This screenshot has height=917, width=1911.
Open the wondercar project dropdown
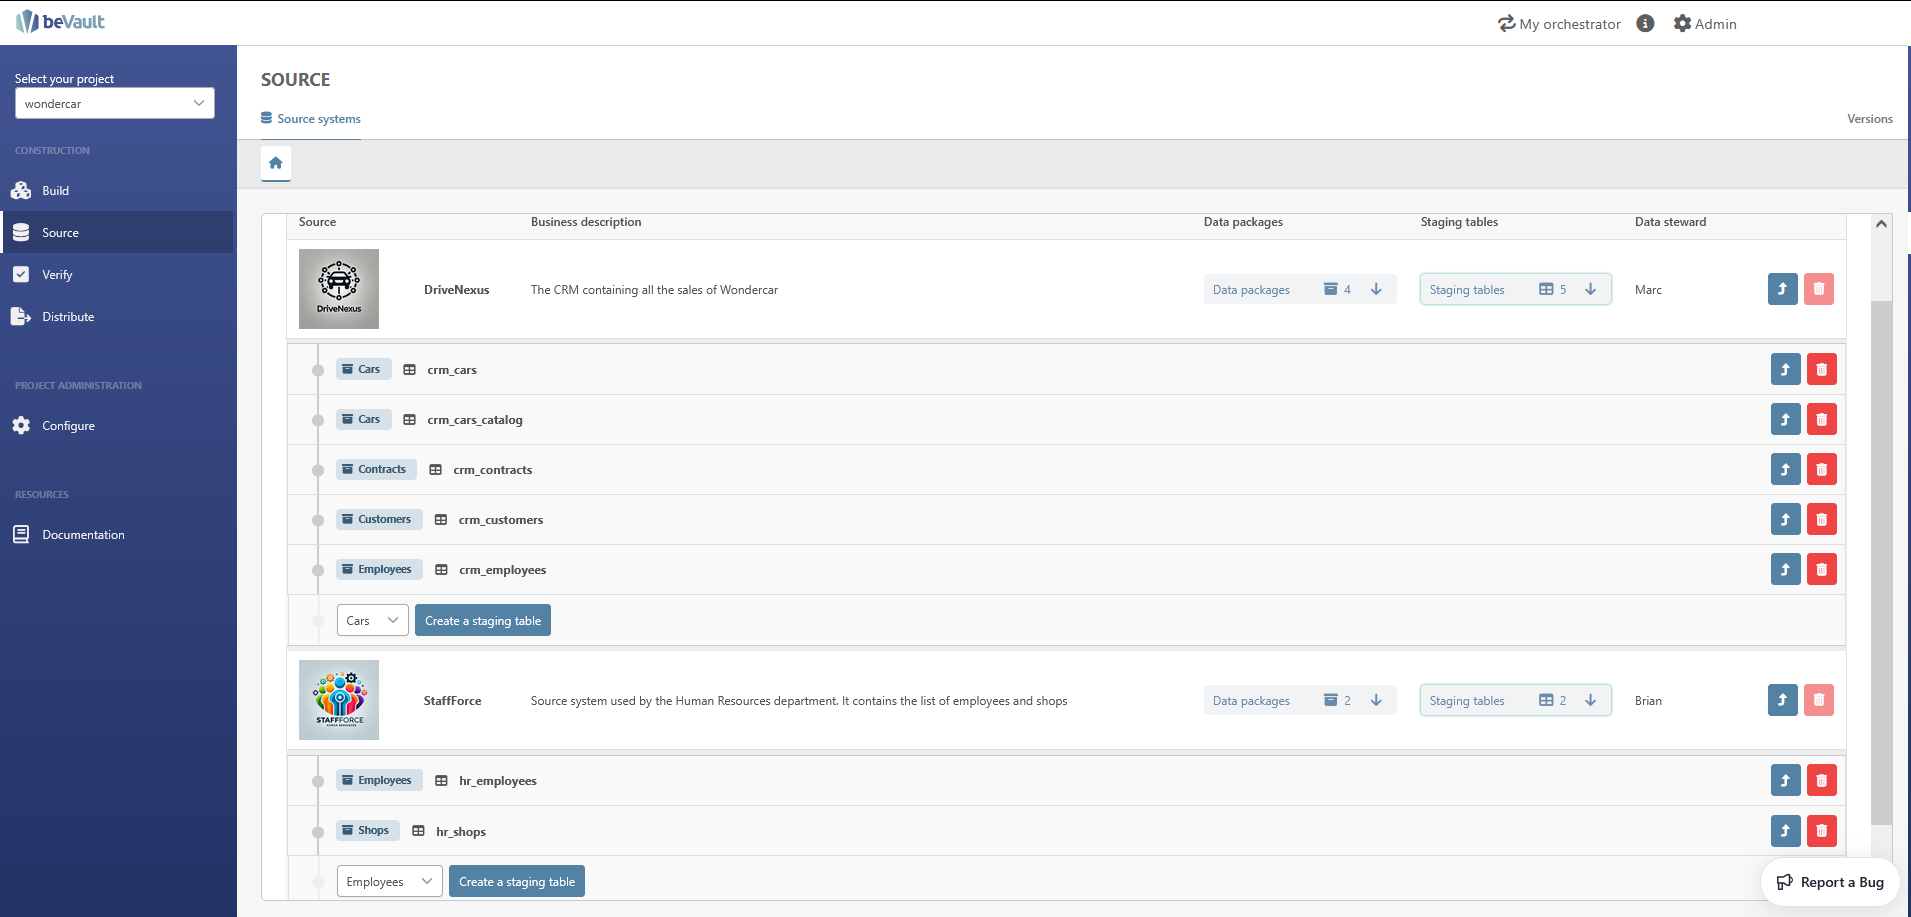click(114, 104)
